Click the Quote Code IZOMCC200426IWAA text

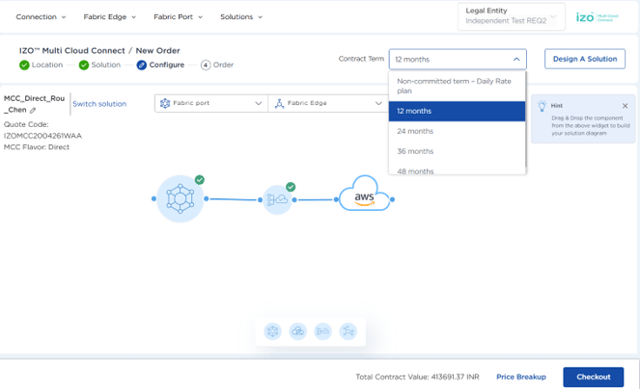coord(43,130)
